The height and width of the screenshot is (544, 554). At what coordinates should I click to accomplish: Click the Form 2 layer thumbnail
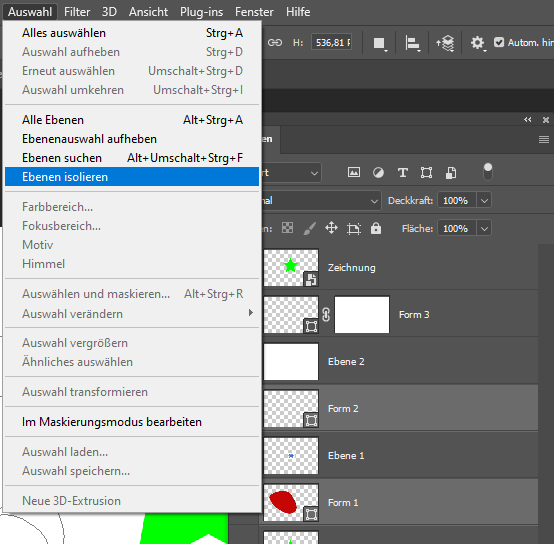point(291,409)
